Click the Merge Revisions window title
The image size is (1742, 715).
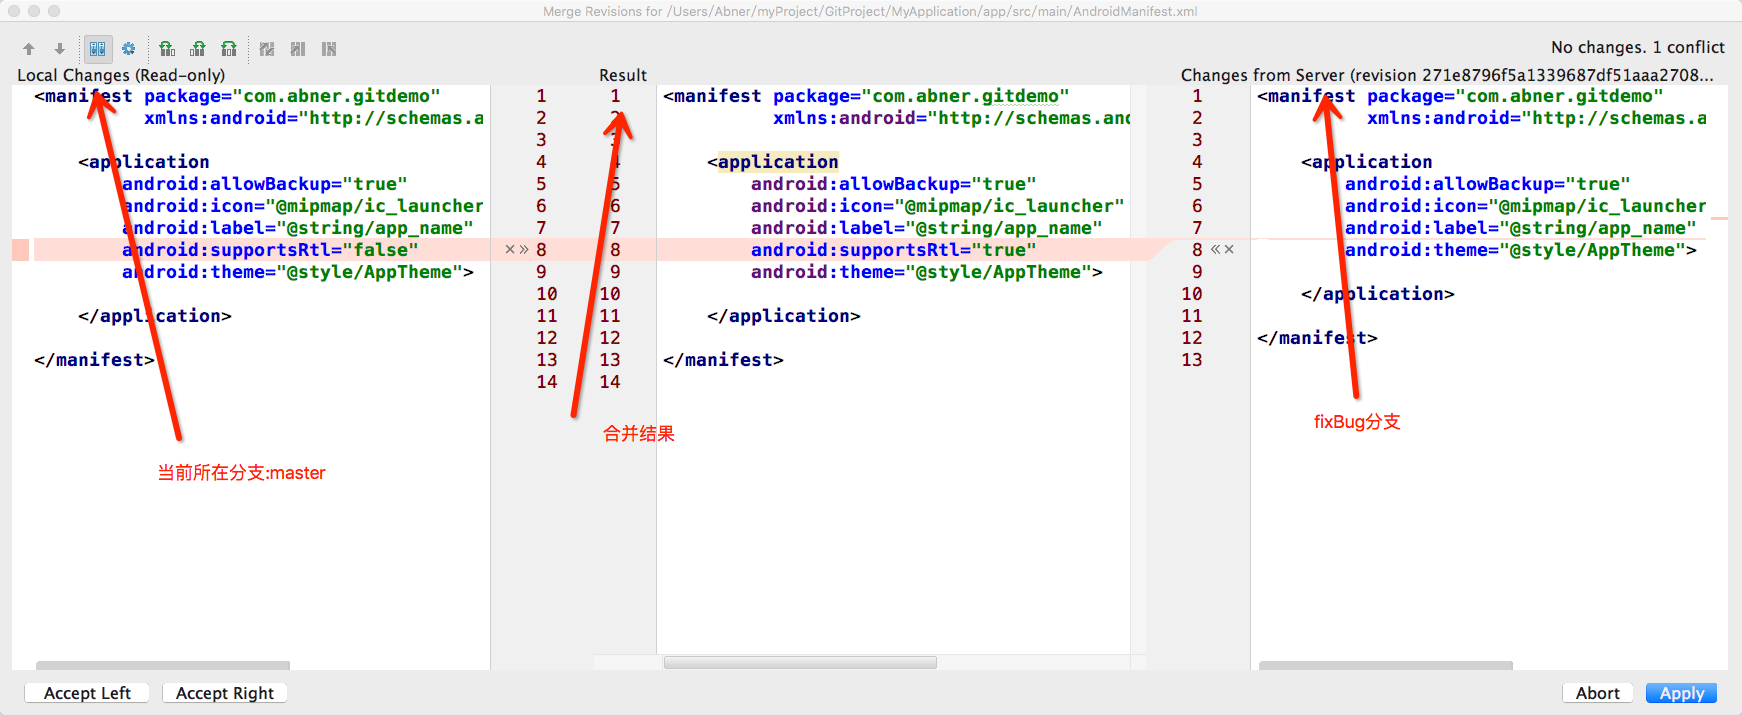870,11
